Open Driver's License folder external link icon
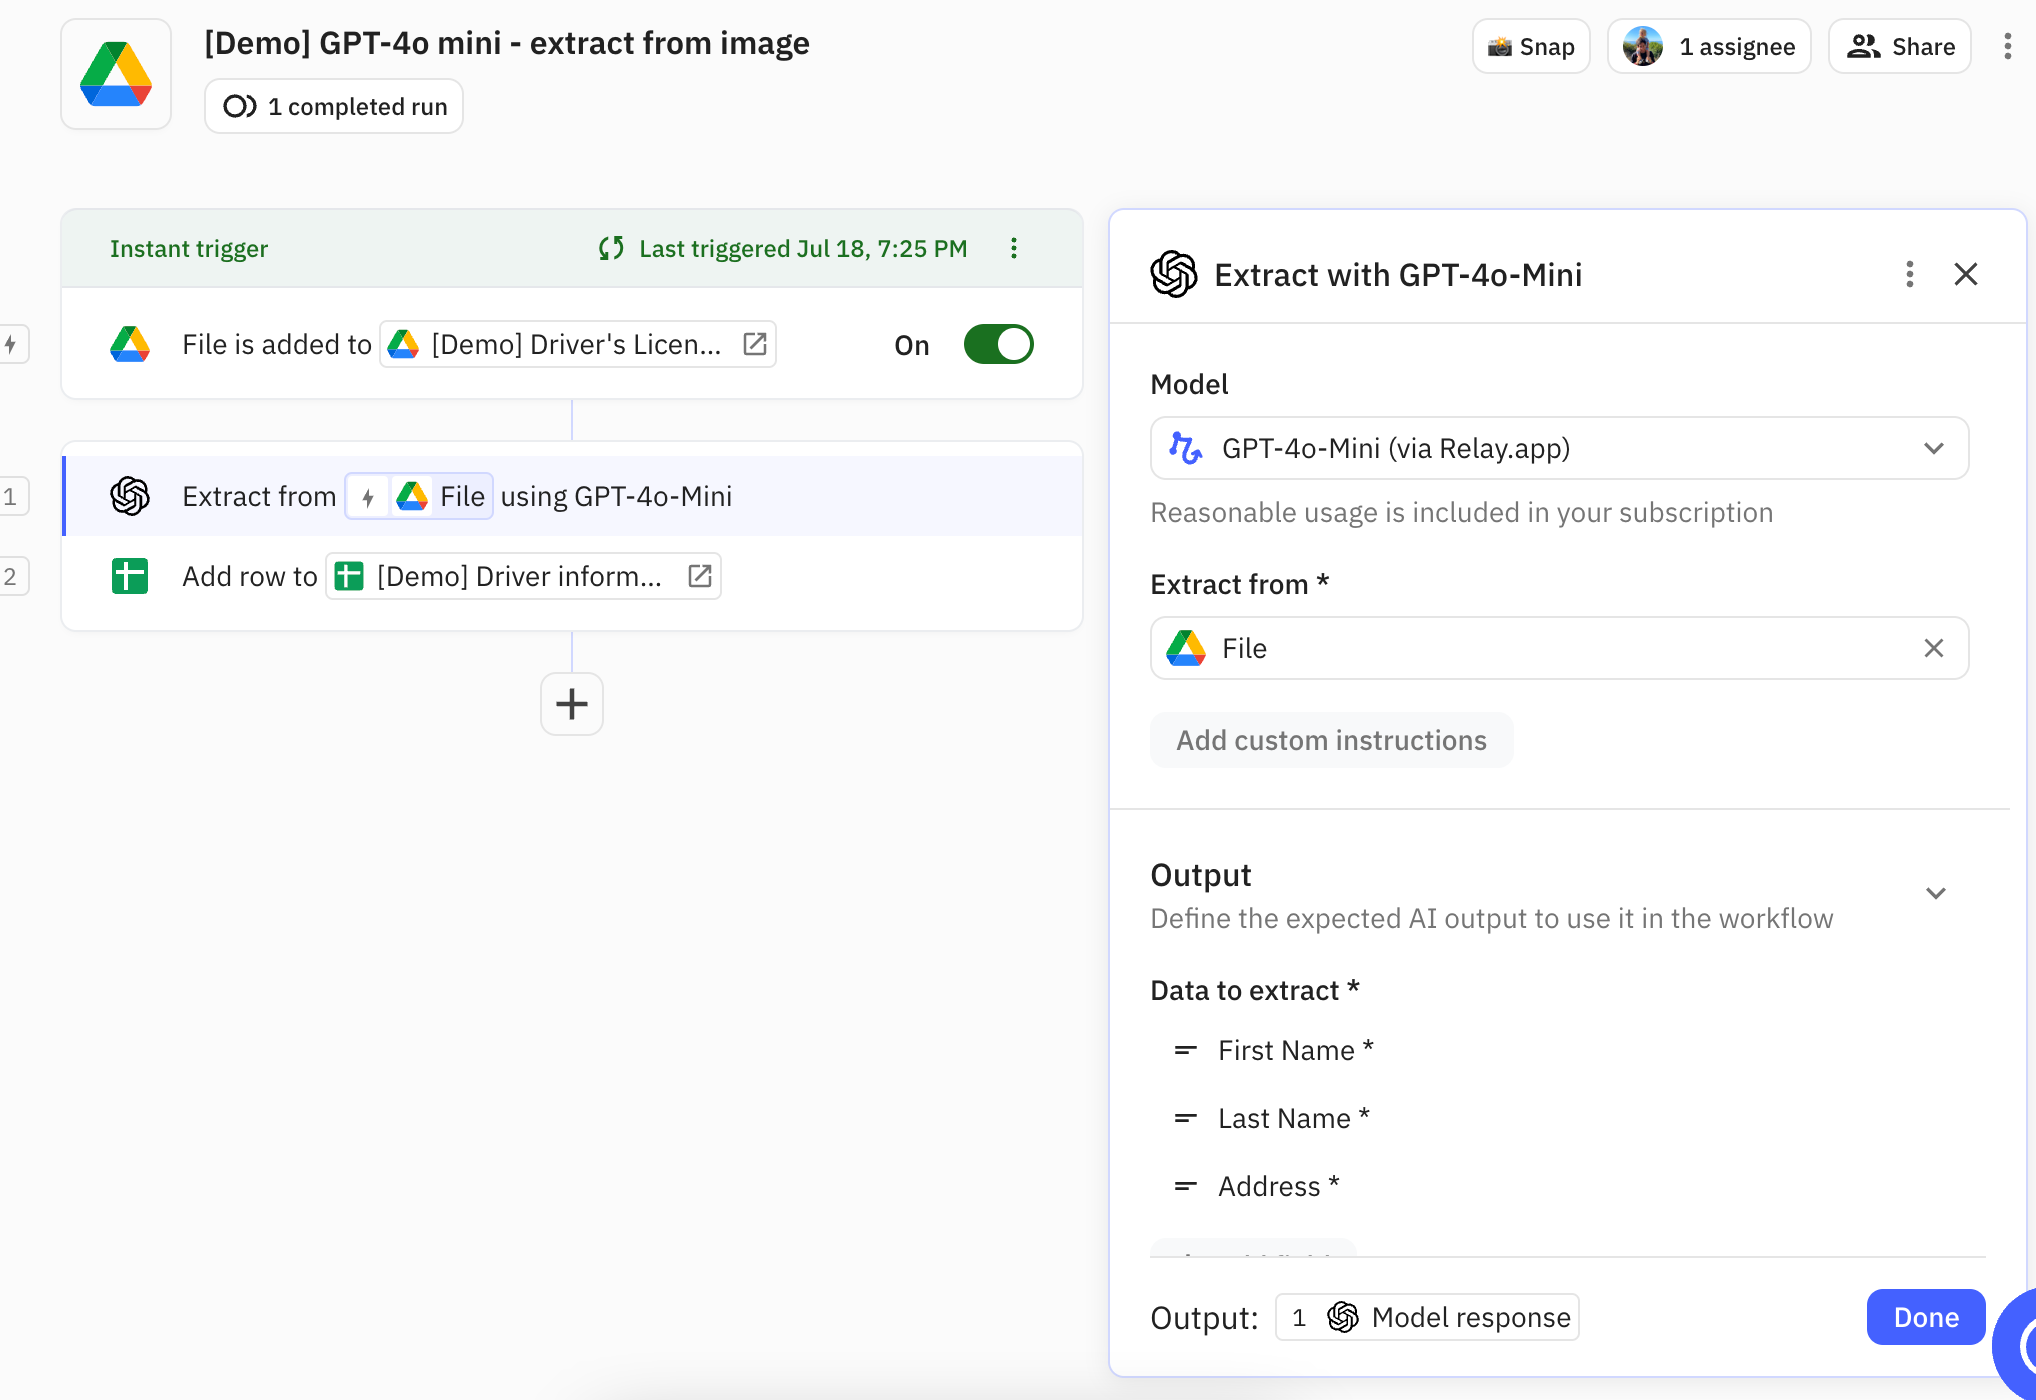Image resolution: width=2036 pixels, height=1400 pixels. (x=755, y=344)
